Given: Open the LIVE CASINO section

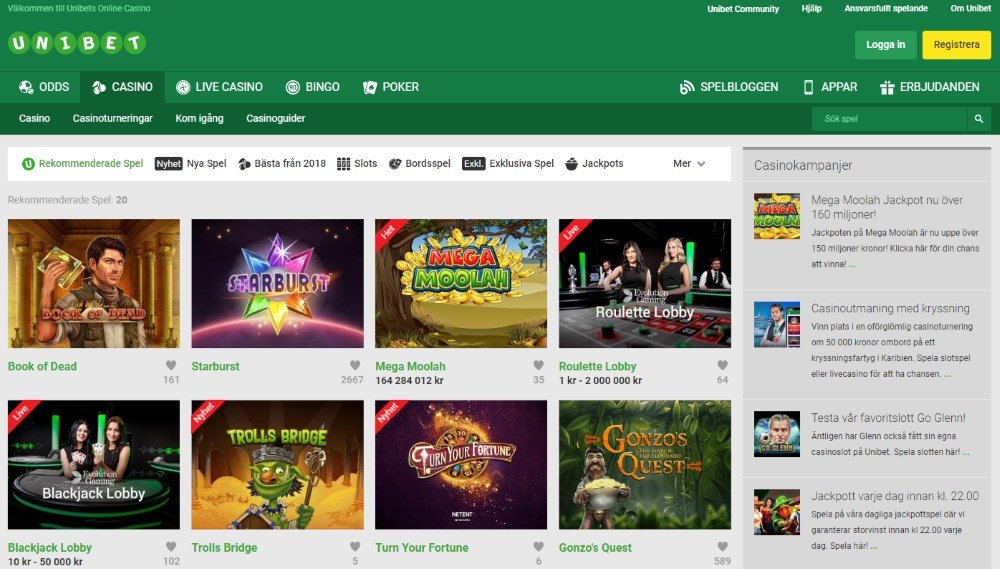Looking at the screenshot, I should click(x=219, y=87).
